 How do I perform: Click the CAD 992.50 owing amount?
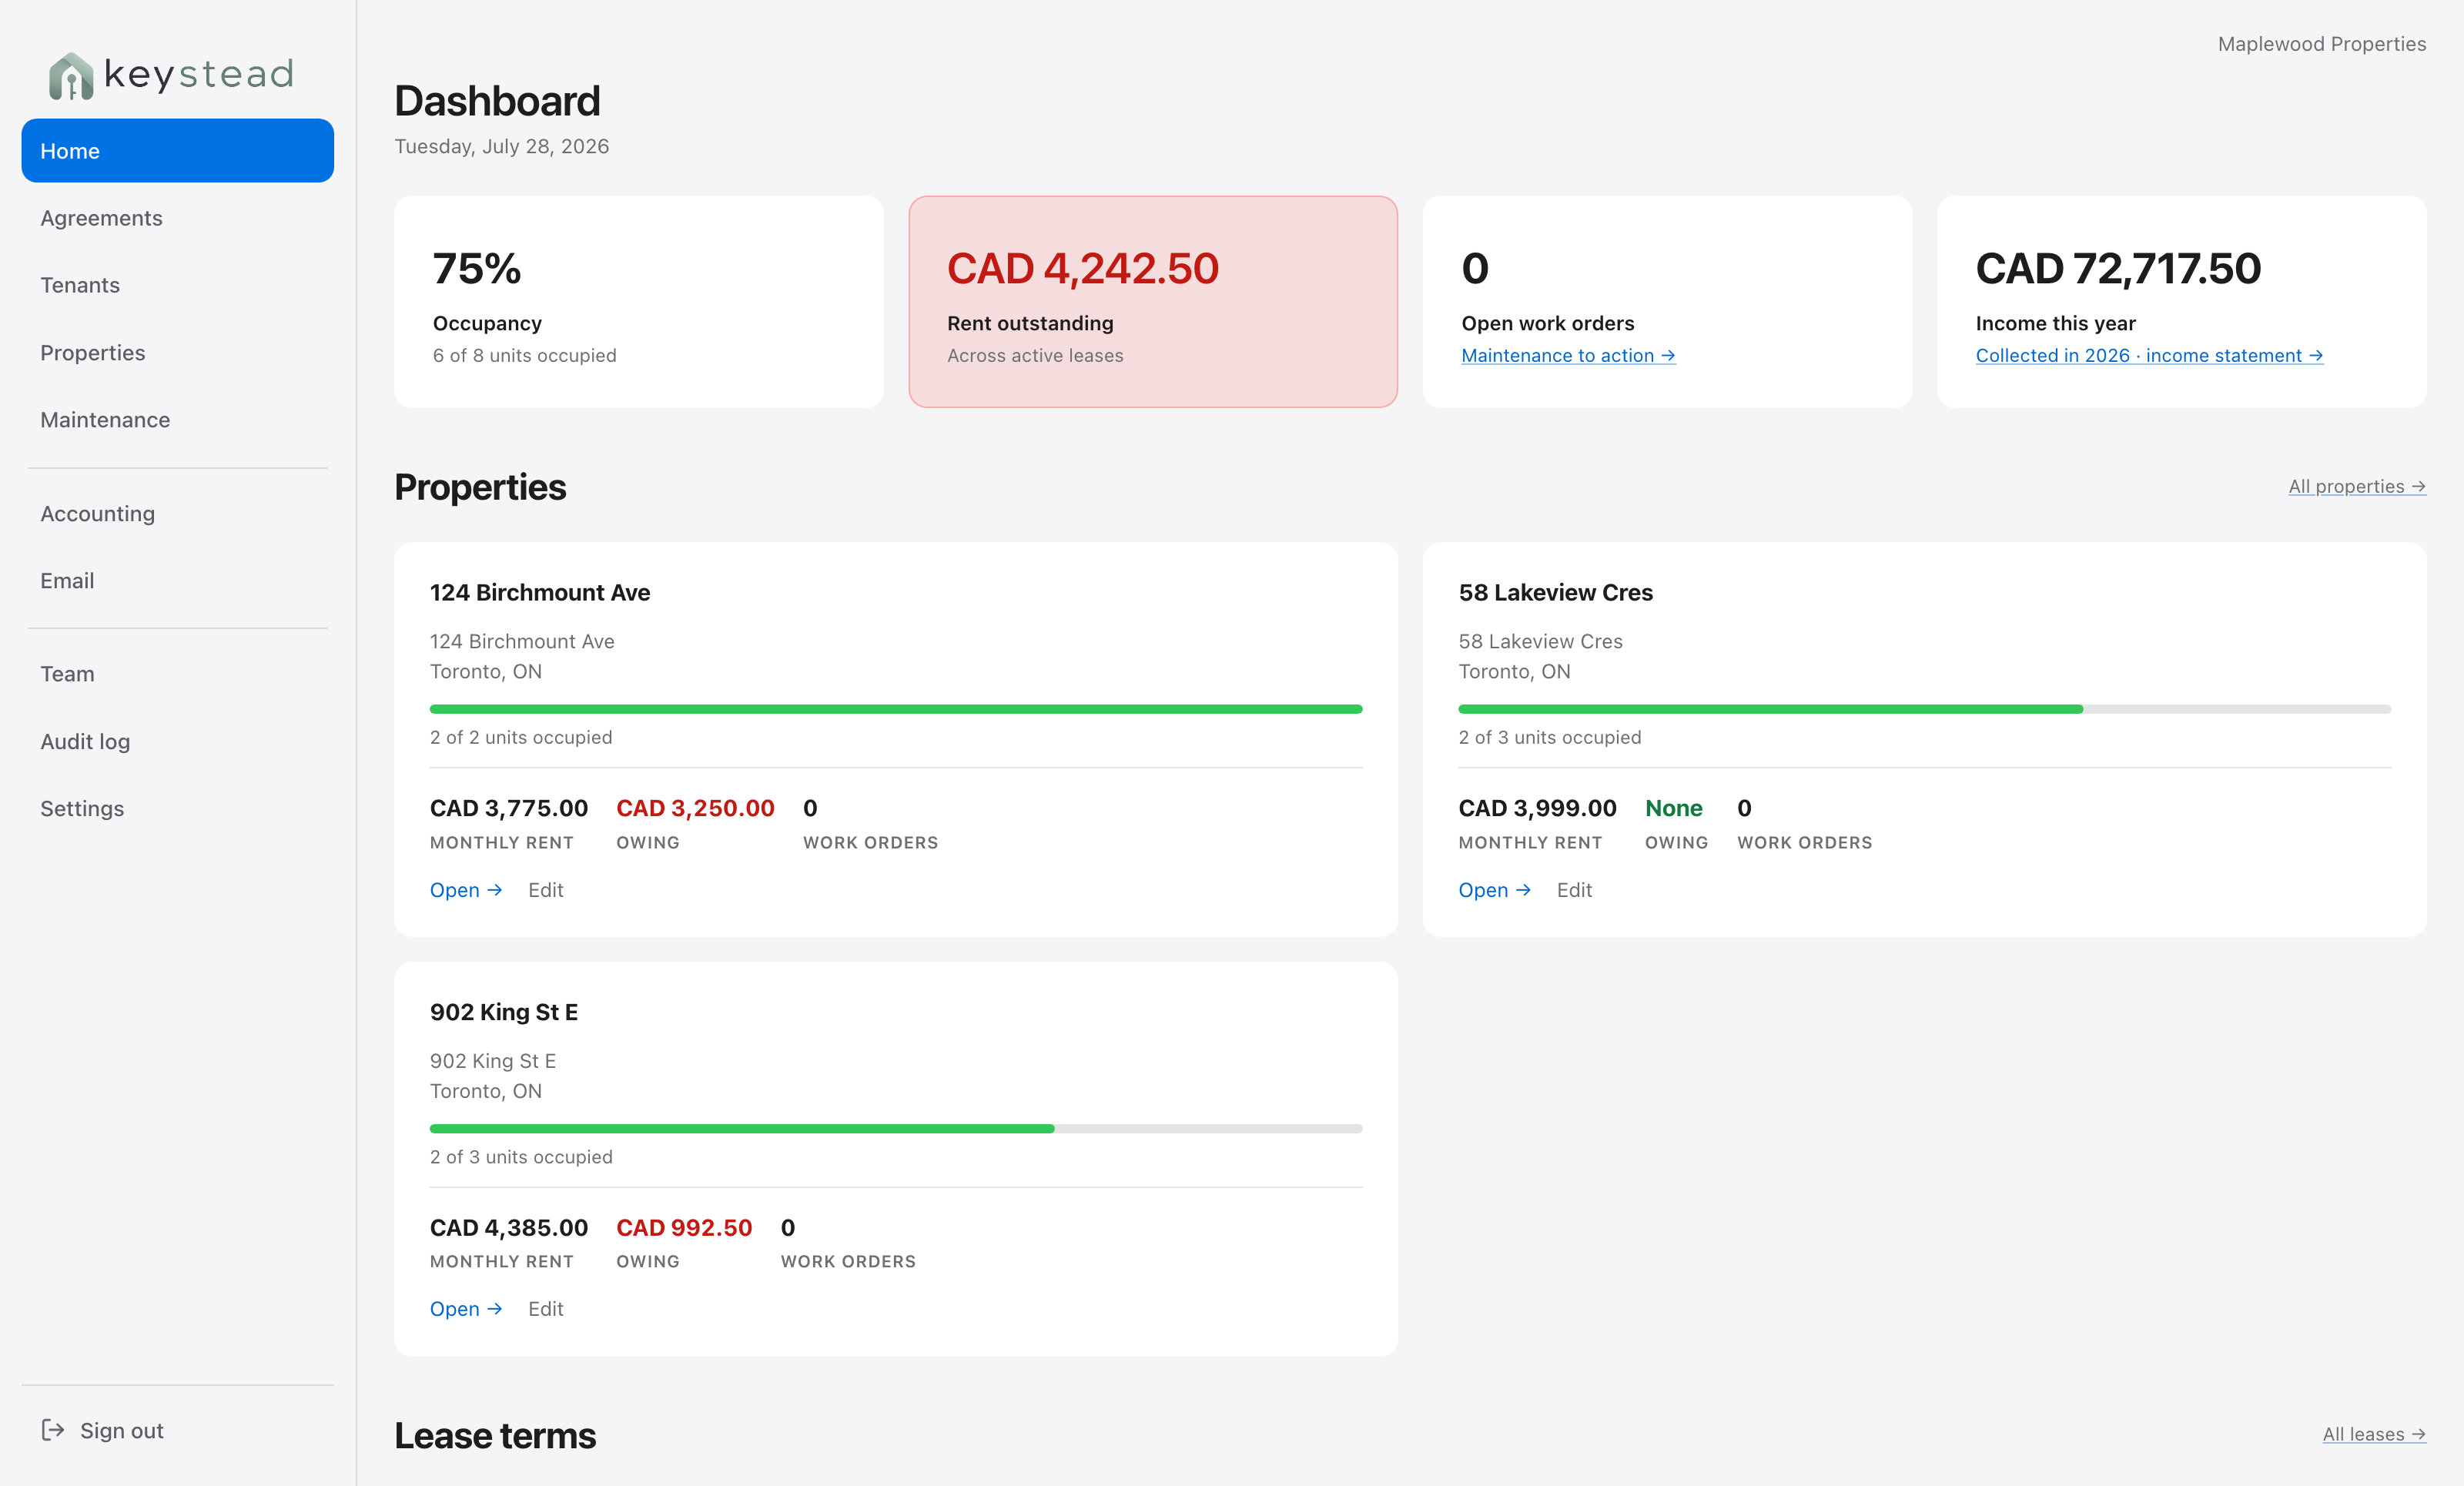pyautogui.click(x=684, y=1227)
